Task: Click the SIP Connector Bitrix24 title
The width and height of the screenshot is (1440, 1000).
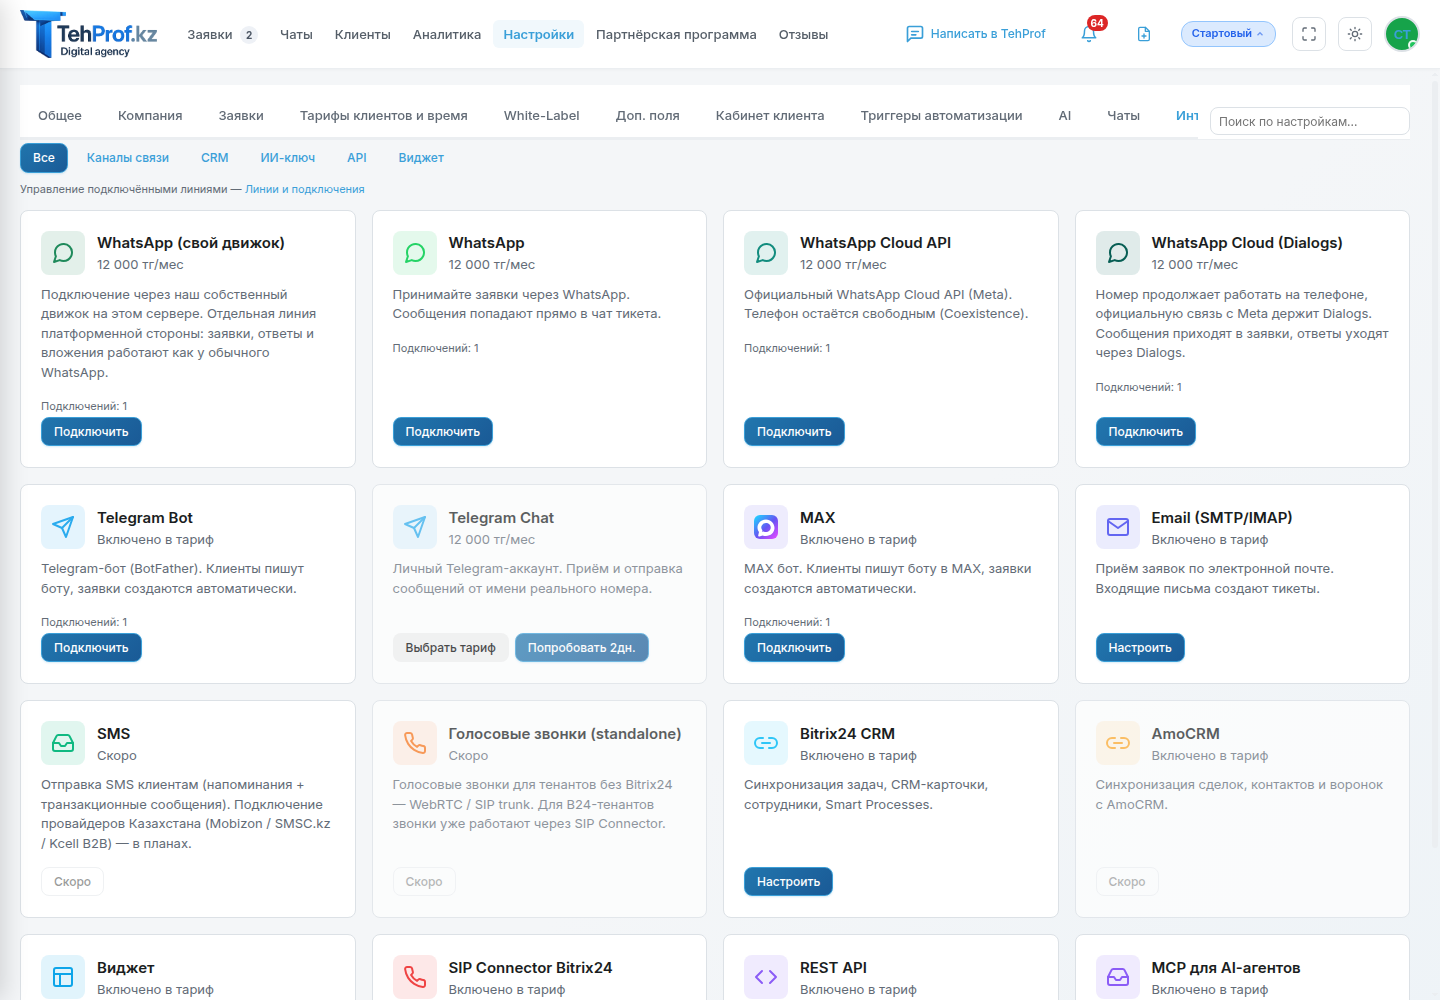Action: (530, 968)
